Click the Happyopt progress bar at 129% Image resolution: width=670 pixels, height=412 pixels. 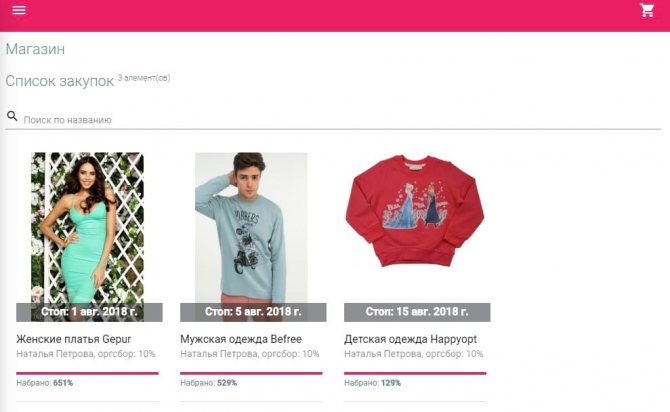click(415, 373)
